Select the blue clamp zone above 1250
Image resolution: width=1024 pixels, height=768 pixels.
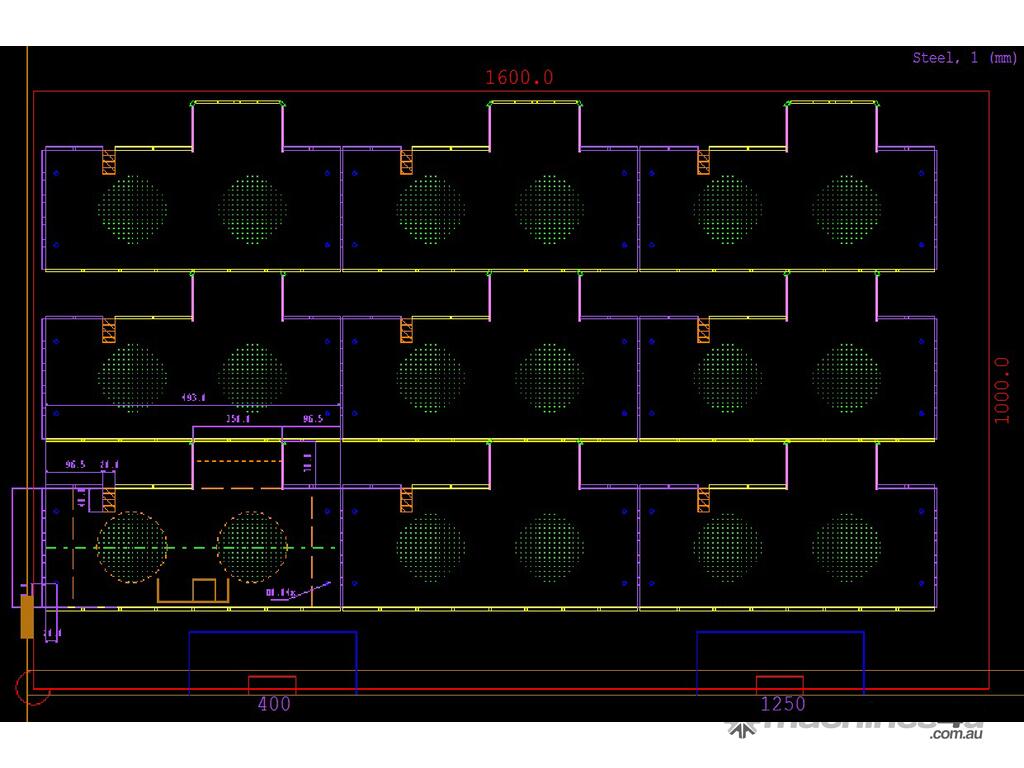780,633
